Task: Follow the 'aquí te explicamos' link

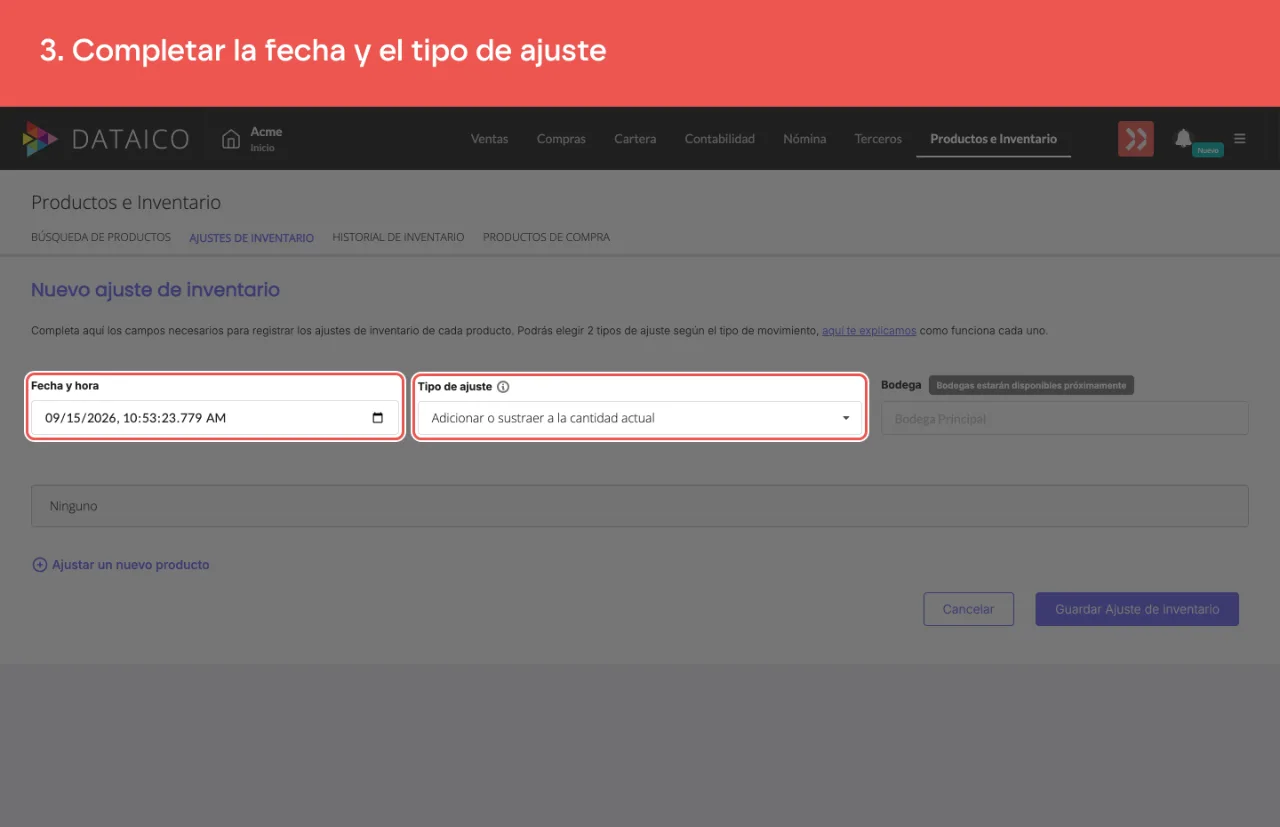Action: tap(869, 331)
